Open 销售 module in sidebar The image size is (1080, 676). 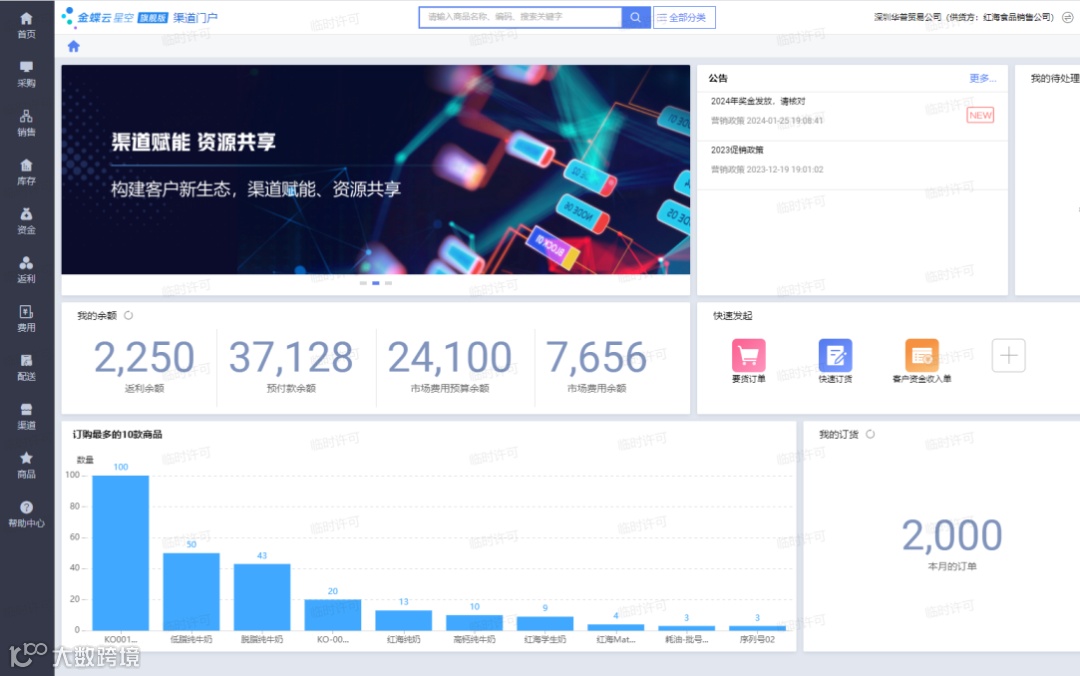coord(26,123)
